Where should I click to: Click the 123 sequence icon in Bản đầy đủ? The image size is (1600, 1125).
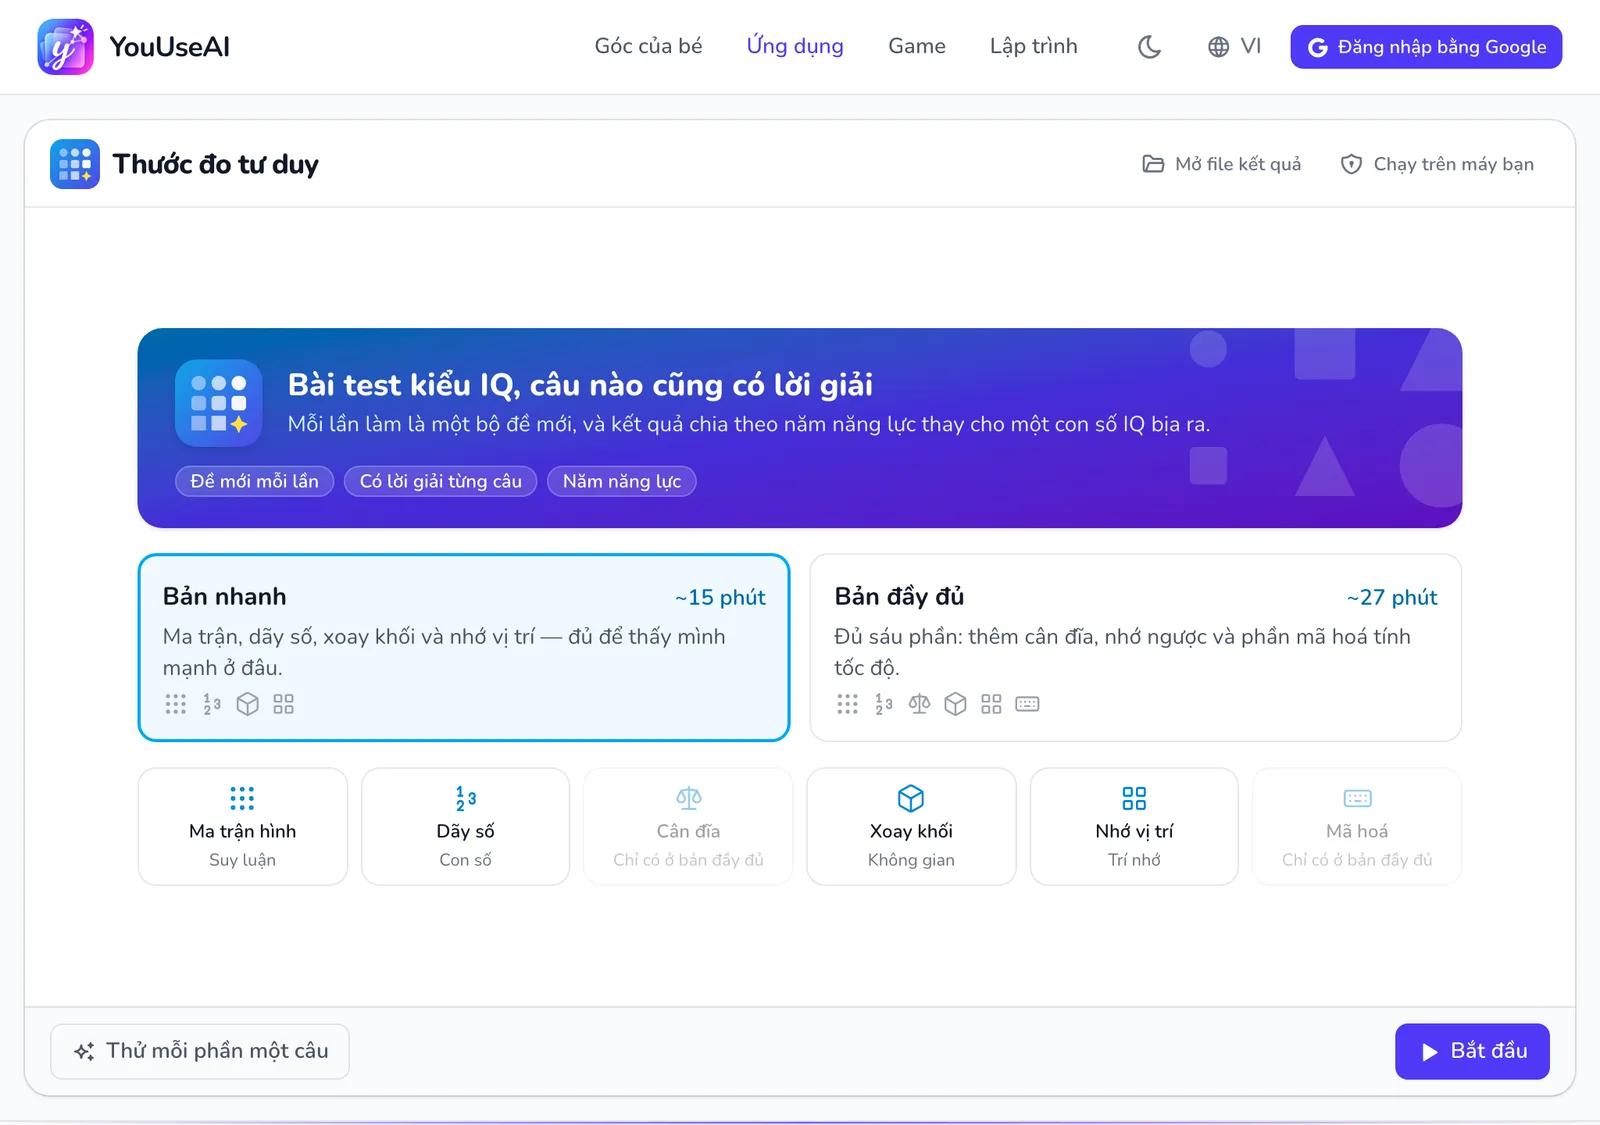(884, 704)
